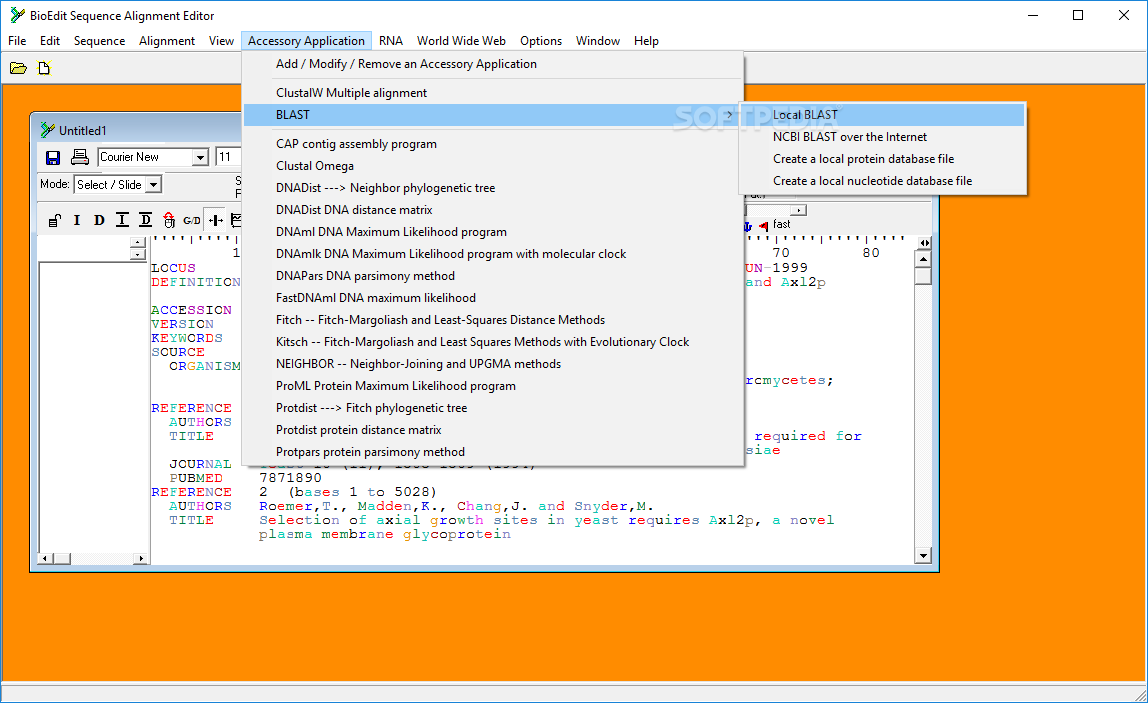Screen dimensions: 1148x703
Task: Expand the BLAST submenu arrow
Action: pos(729,115)
